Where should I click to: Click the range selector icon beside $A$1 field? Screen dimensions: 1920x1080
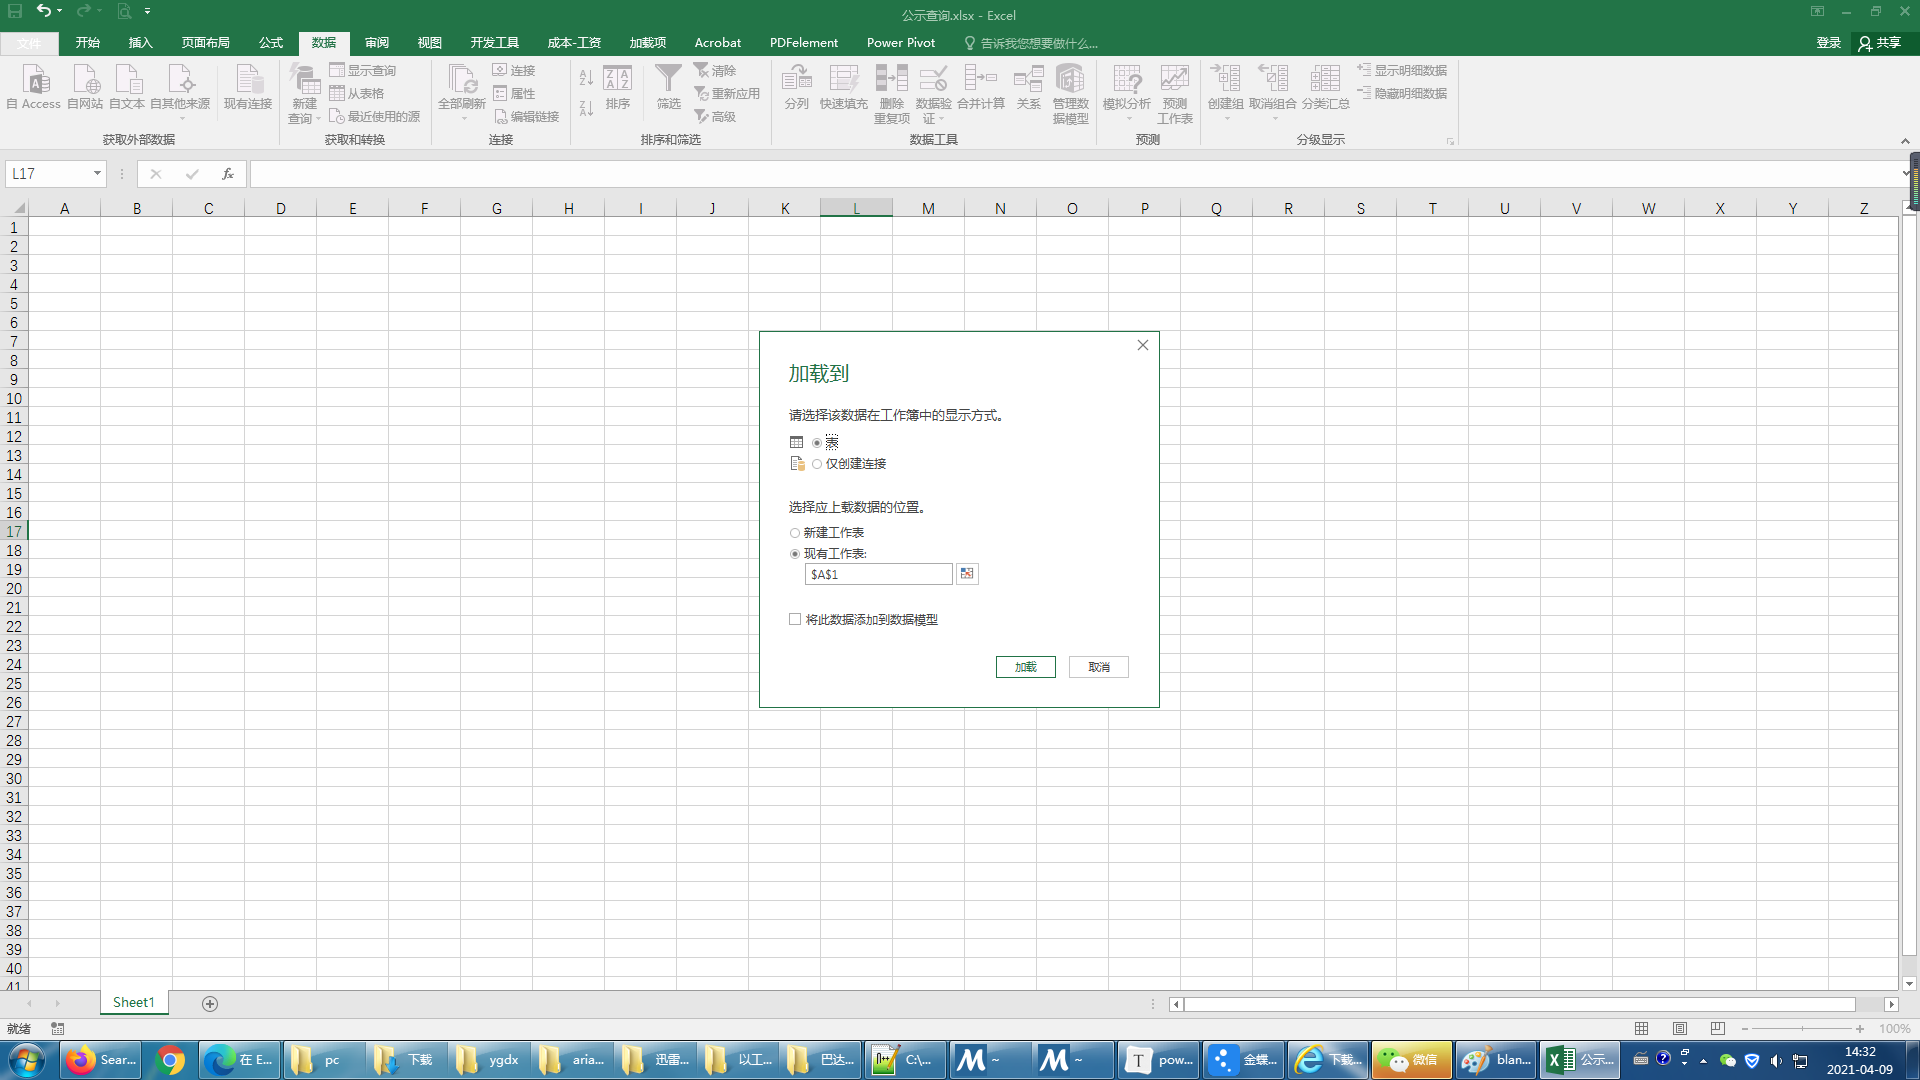coord(966,574)
